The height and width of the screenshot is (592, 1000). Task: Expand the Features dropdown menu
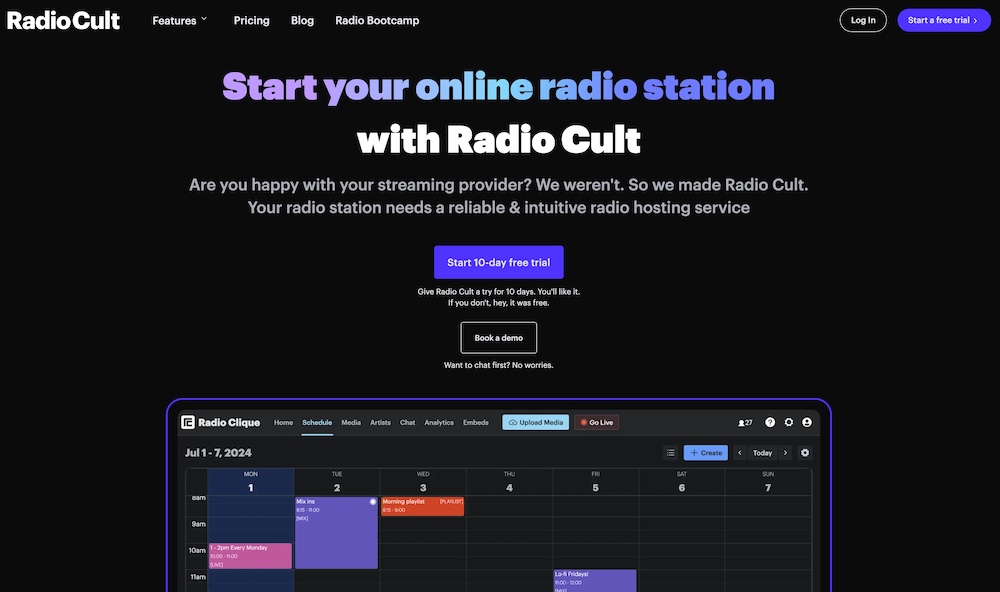pos(178,19)
